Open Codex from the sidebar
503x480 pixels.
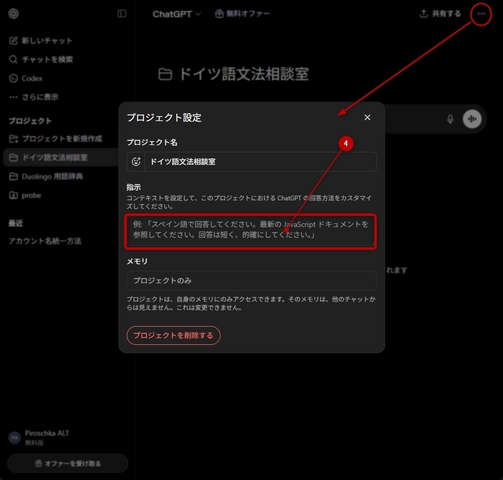tap(26, 78)
